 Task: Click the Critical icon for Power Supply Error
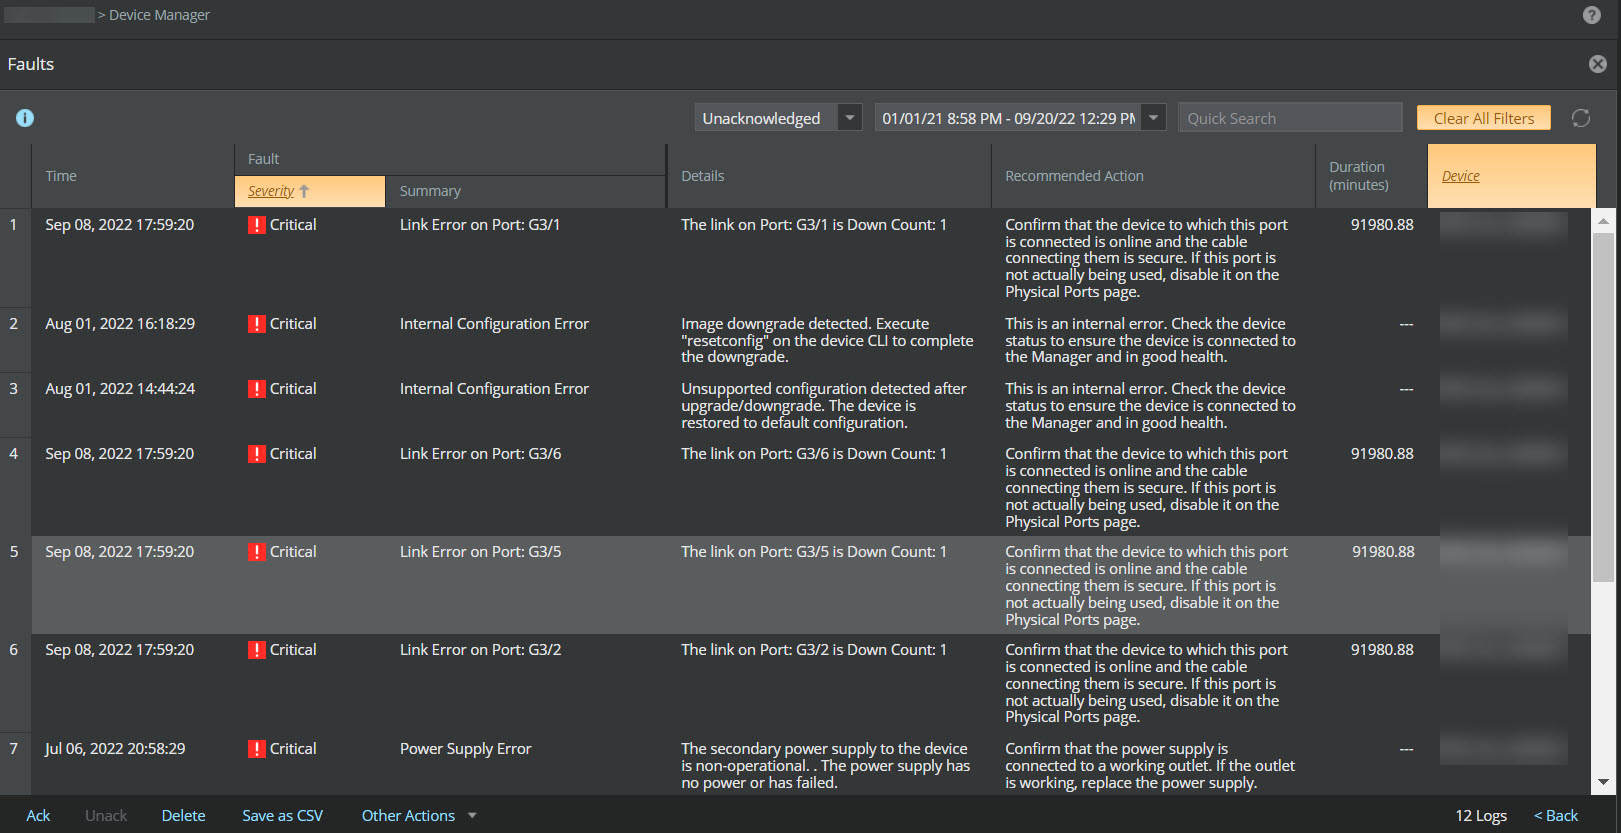pyautogui.click(x=256, y=749)
